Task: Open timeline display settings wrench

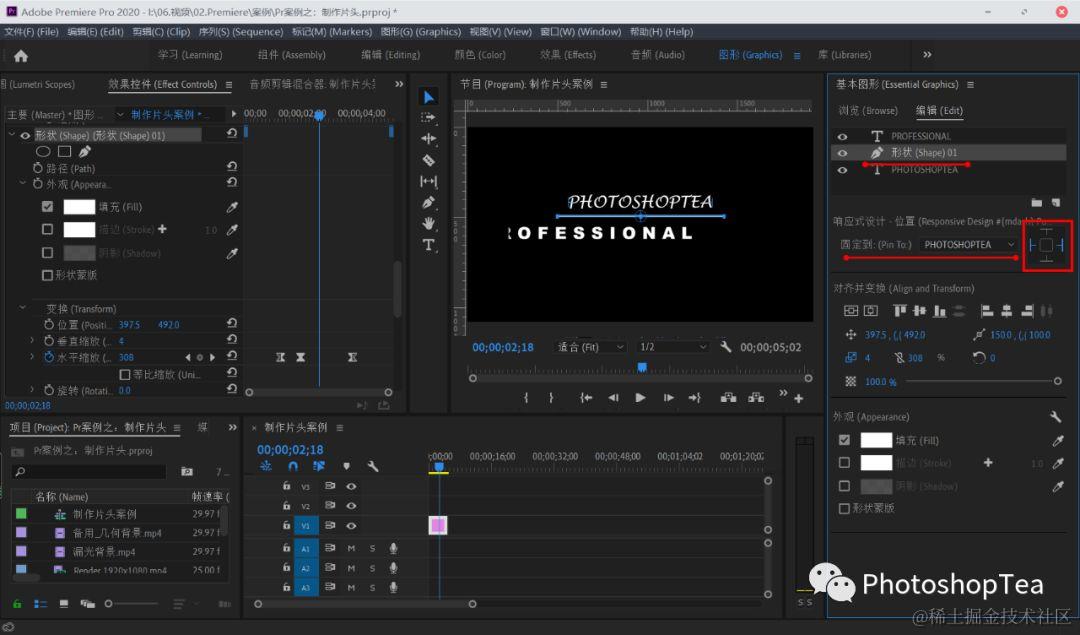Action: (x=373, y=466)
